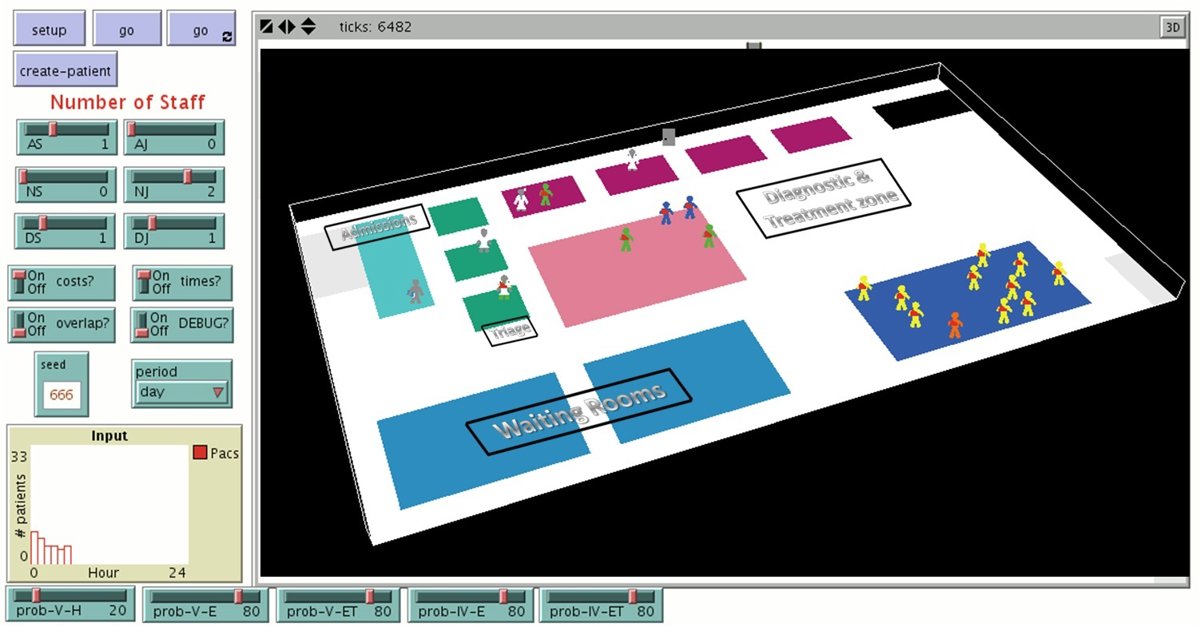Screen dimensions: 1200x627
Task: Click the diagonal view resize icon
Action: pos(266,26)
